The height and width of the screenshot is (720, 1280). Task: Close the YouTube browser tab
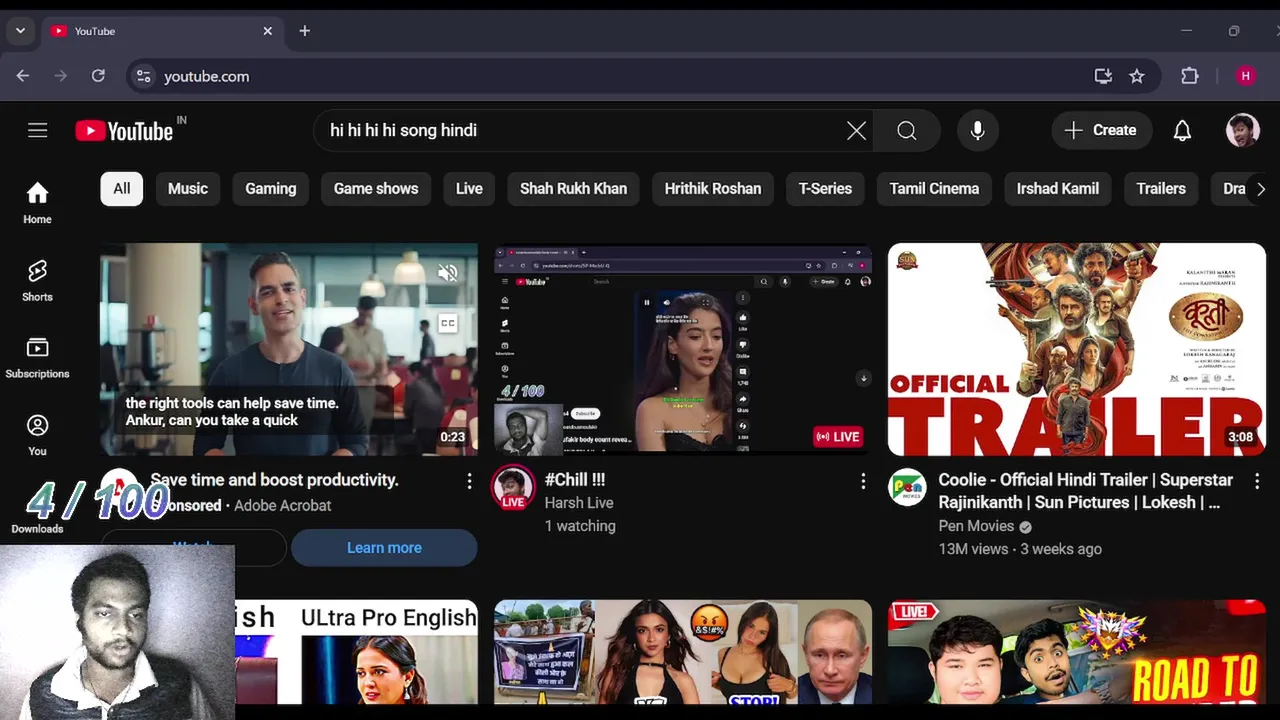(x=267, y=31)
